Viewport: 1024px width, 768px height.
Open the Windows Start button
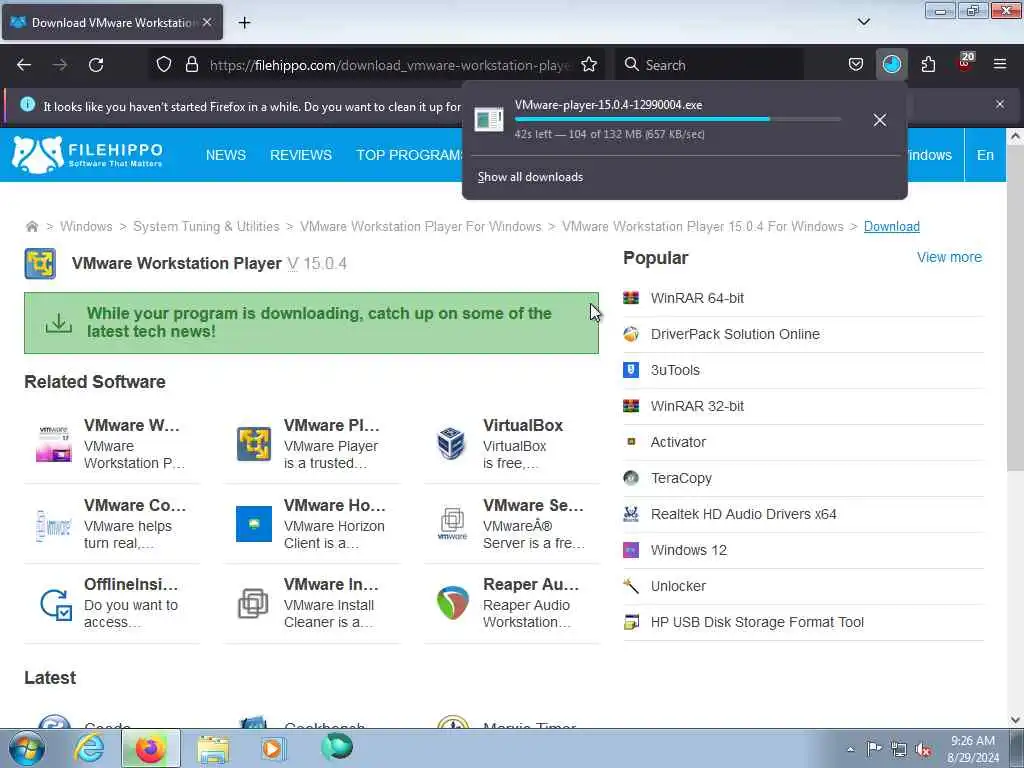tap(26, 748)
